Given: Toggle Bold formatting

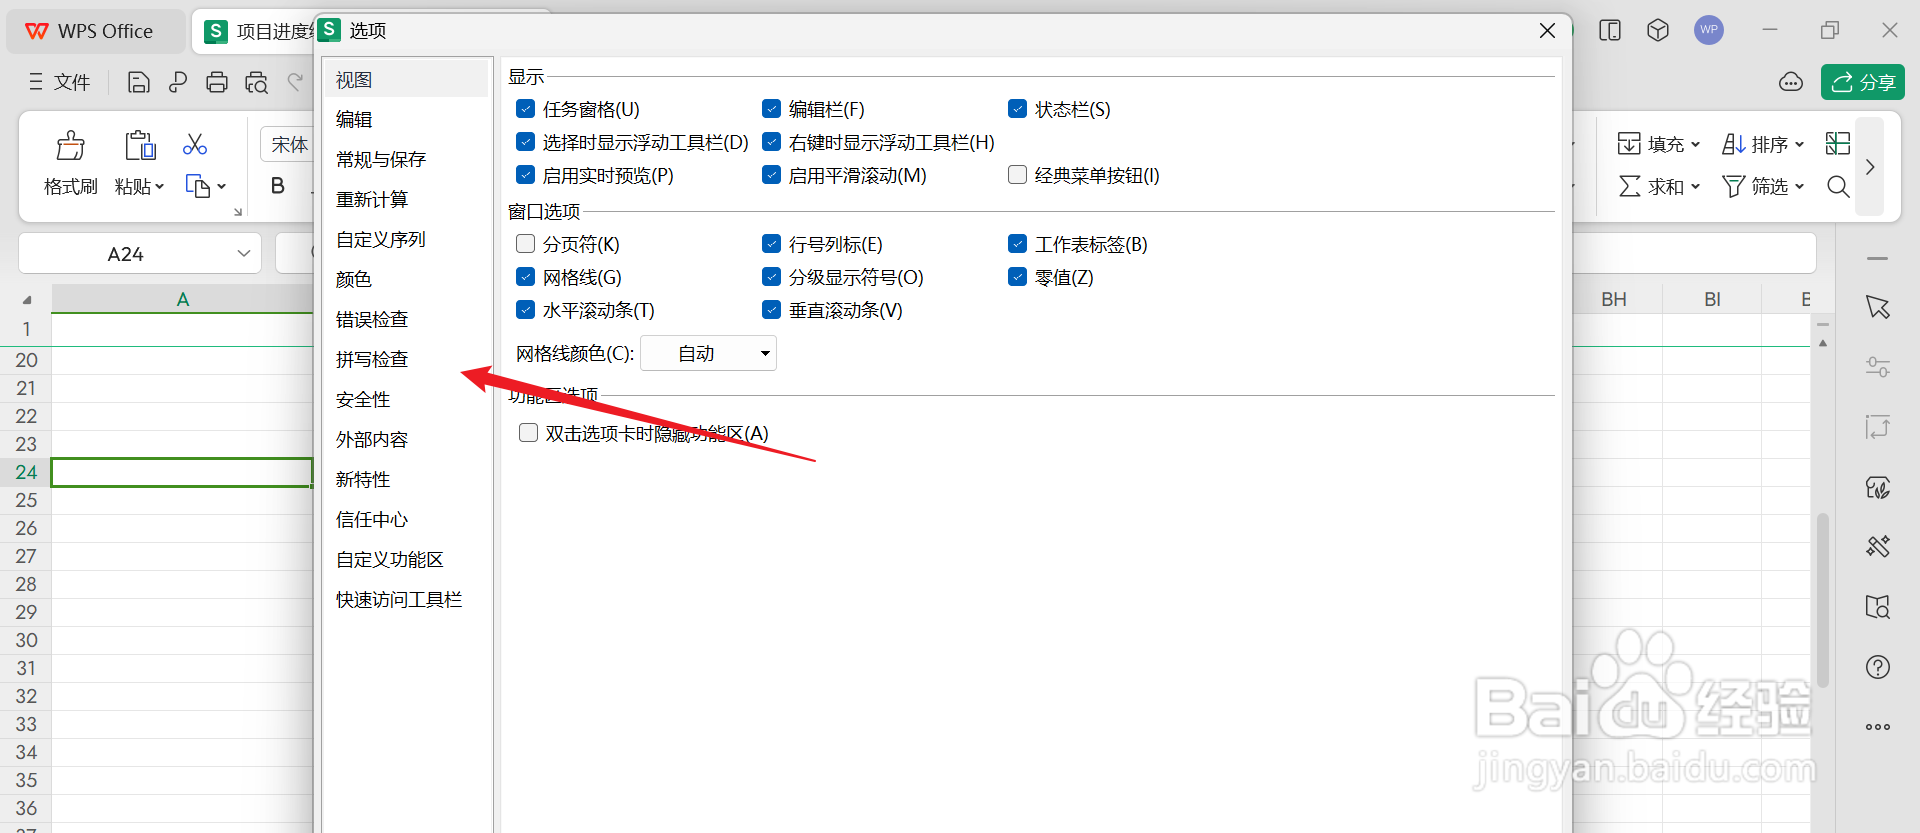Looking at the screenshot, I should pyautogui.click(x=278, y=186).
